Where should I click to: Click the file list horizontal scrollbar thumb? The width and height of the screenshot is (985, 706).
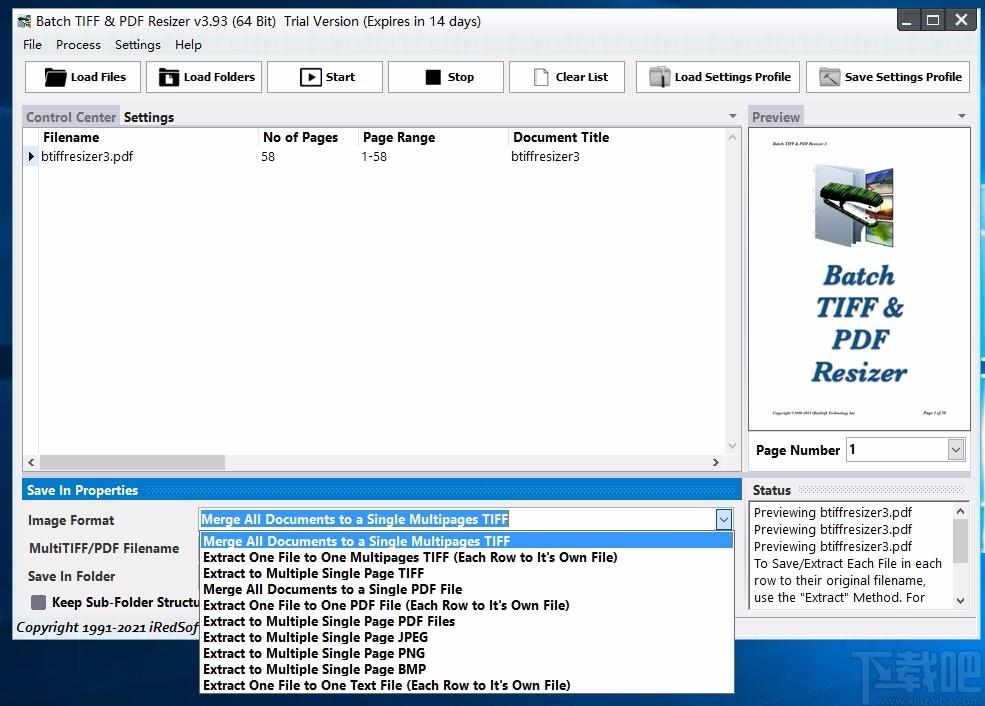pyautogui.click(x=133, y=462)
